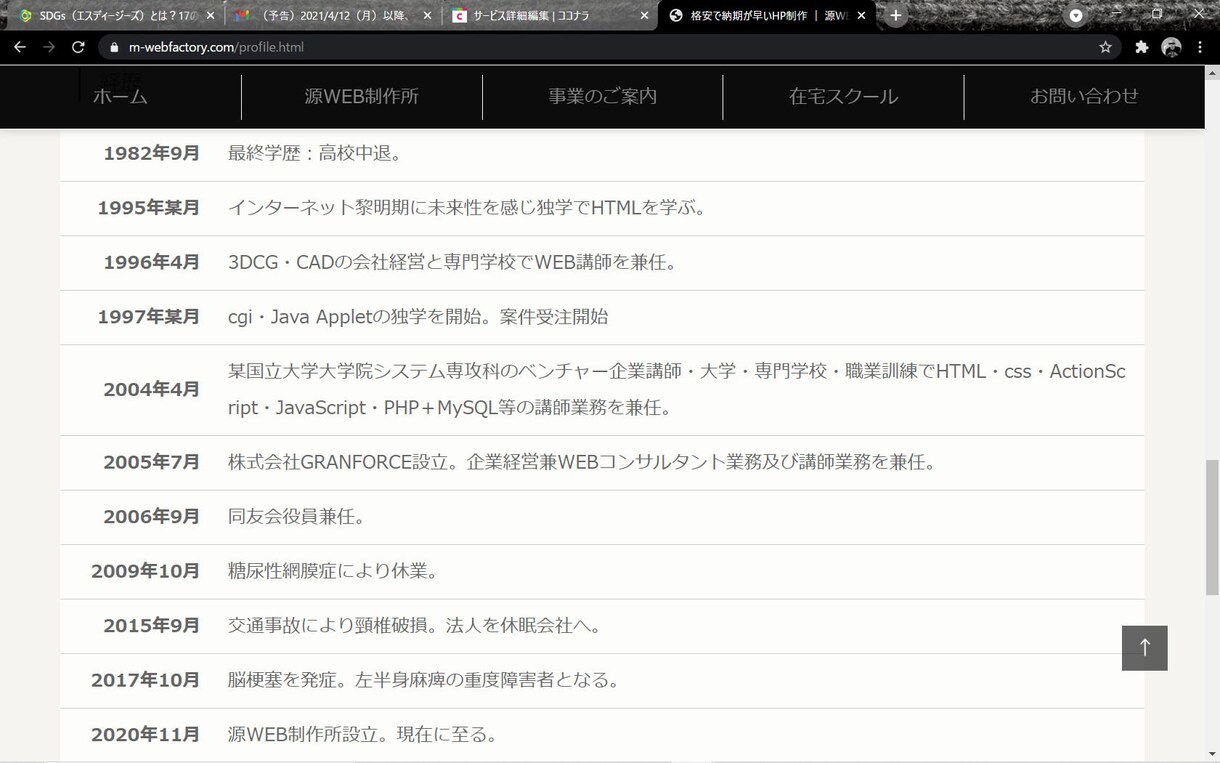Click the browser forward arrow
Screen dimensions: 1220x763
click(x=49, y=47)
